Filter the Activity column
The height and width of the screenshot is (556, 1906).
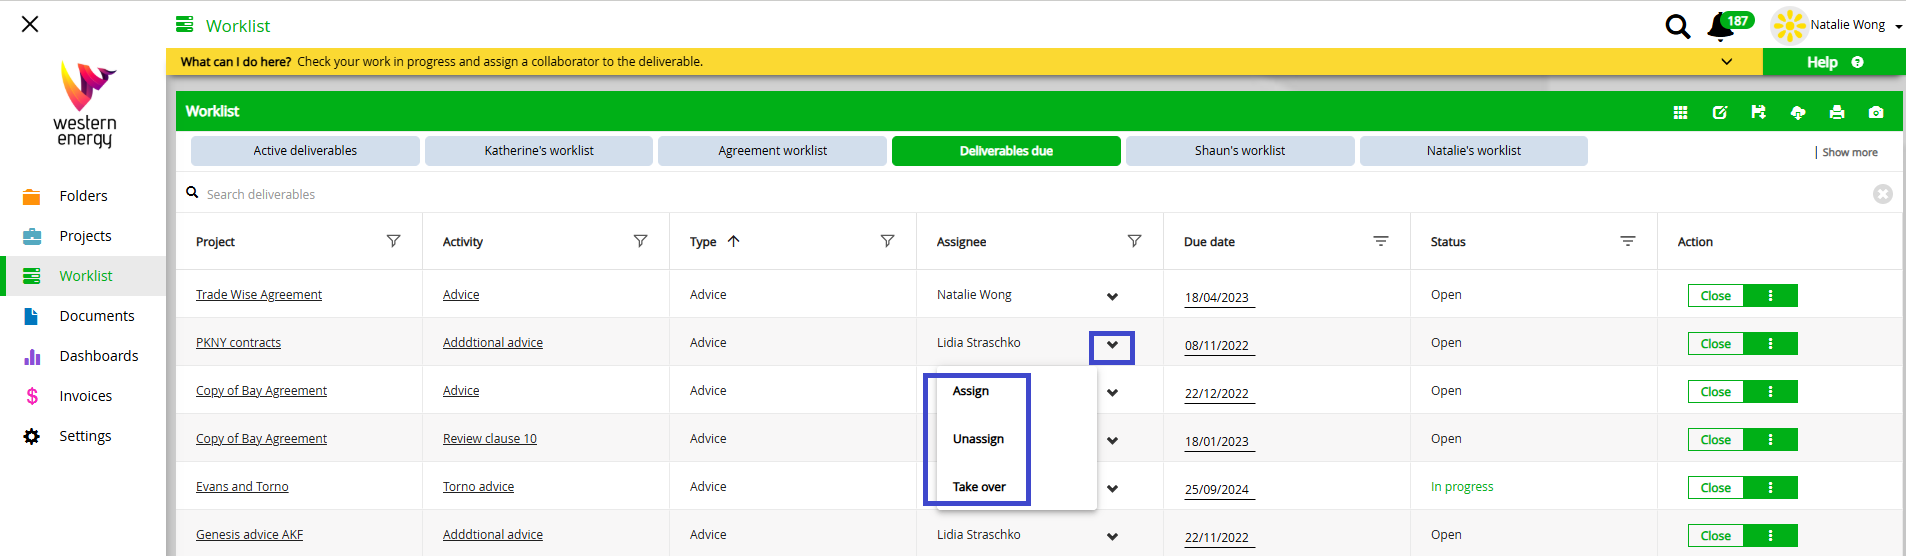click(x=640, y=241)
